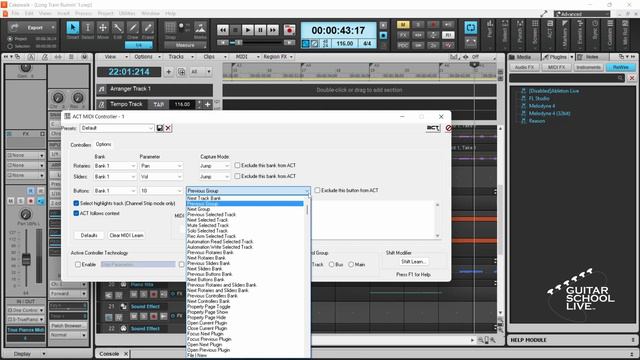Toggle the Snap grid icon
Viewport: 640px width, 360px height.
(170, 28)
